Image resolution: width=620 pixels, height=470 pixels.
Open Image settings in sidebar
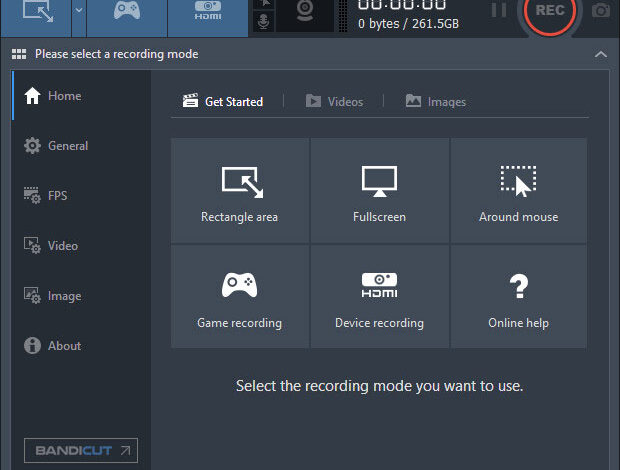[x=81, y=296]
